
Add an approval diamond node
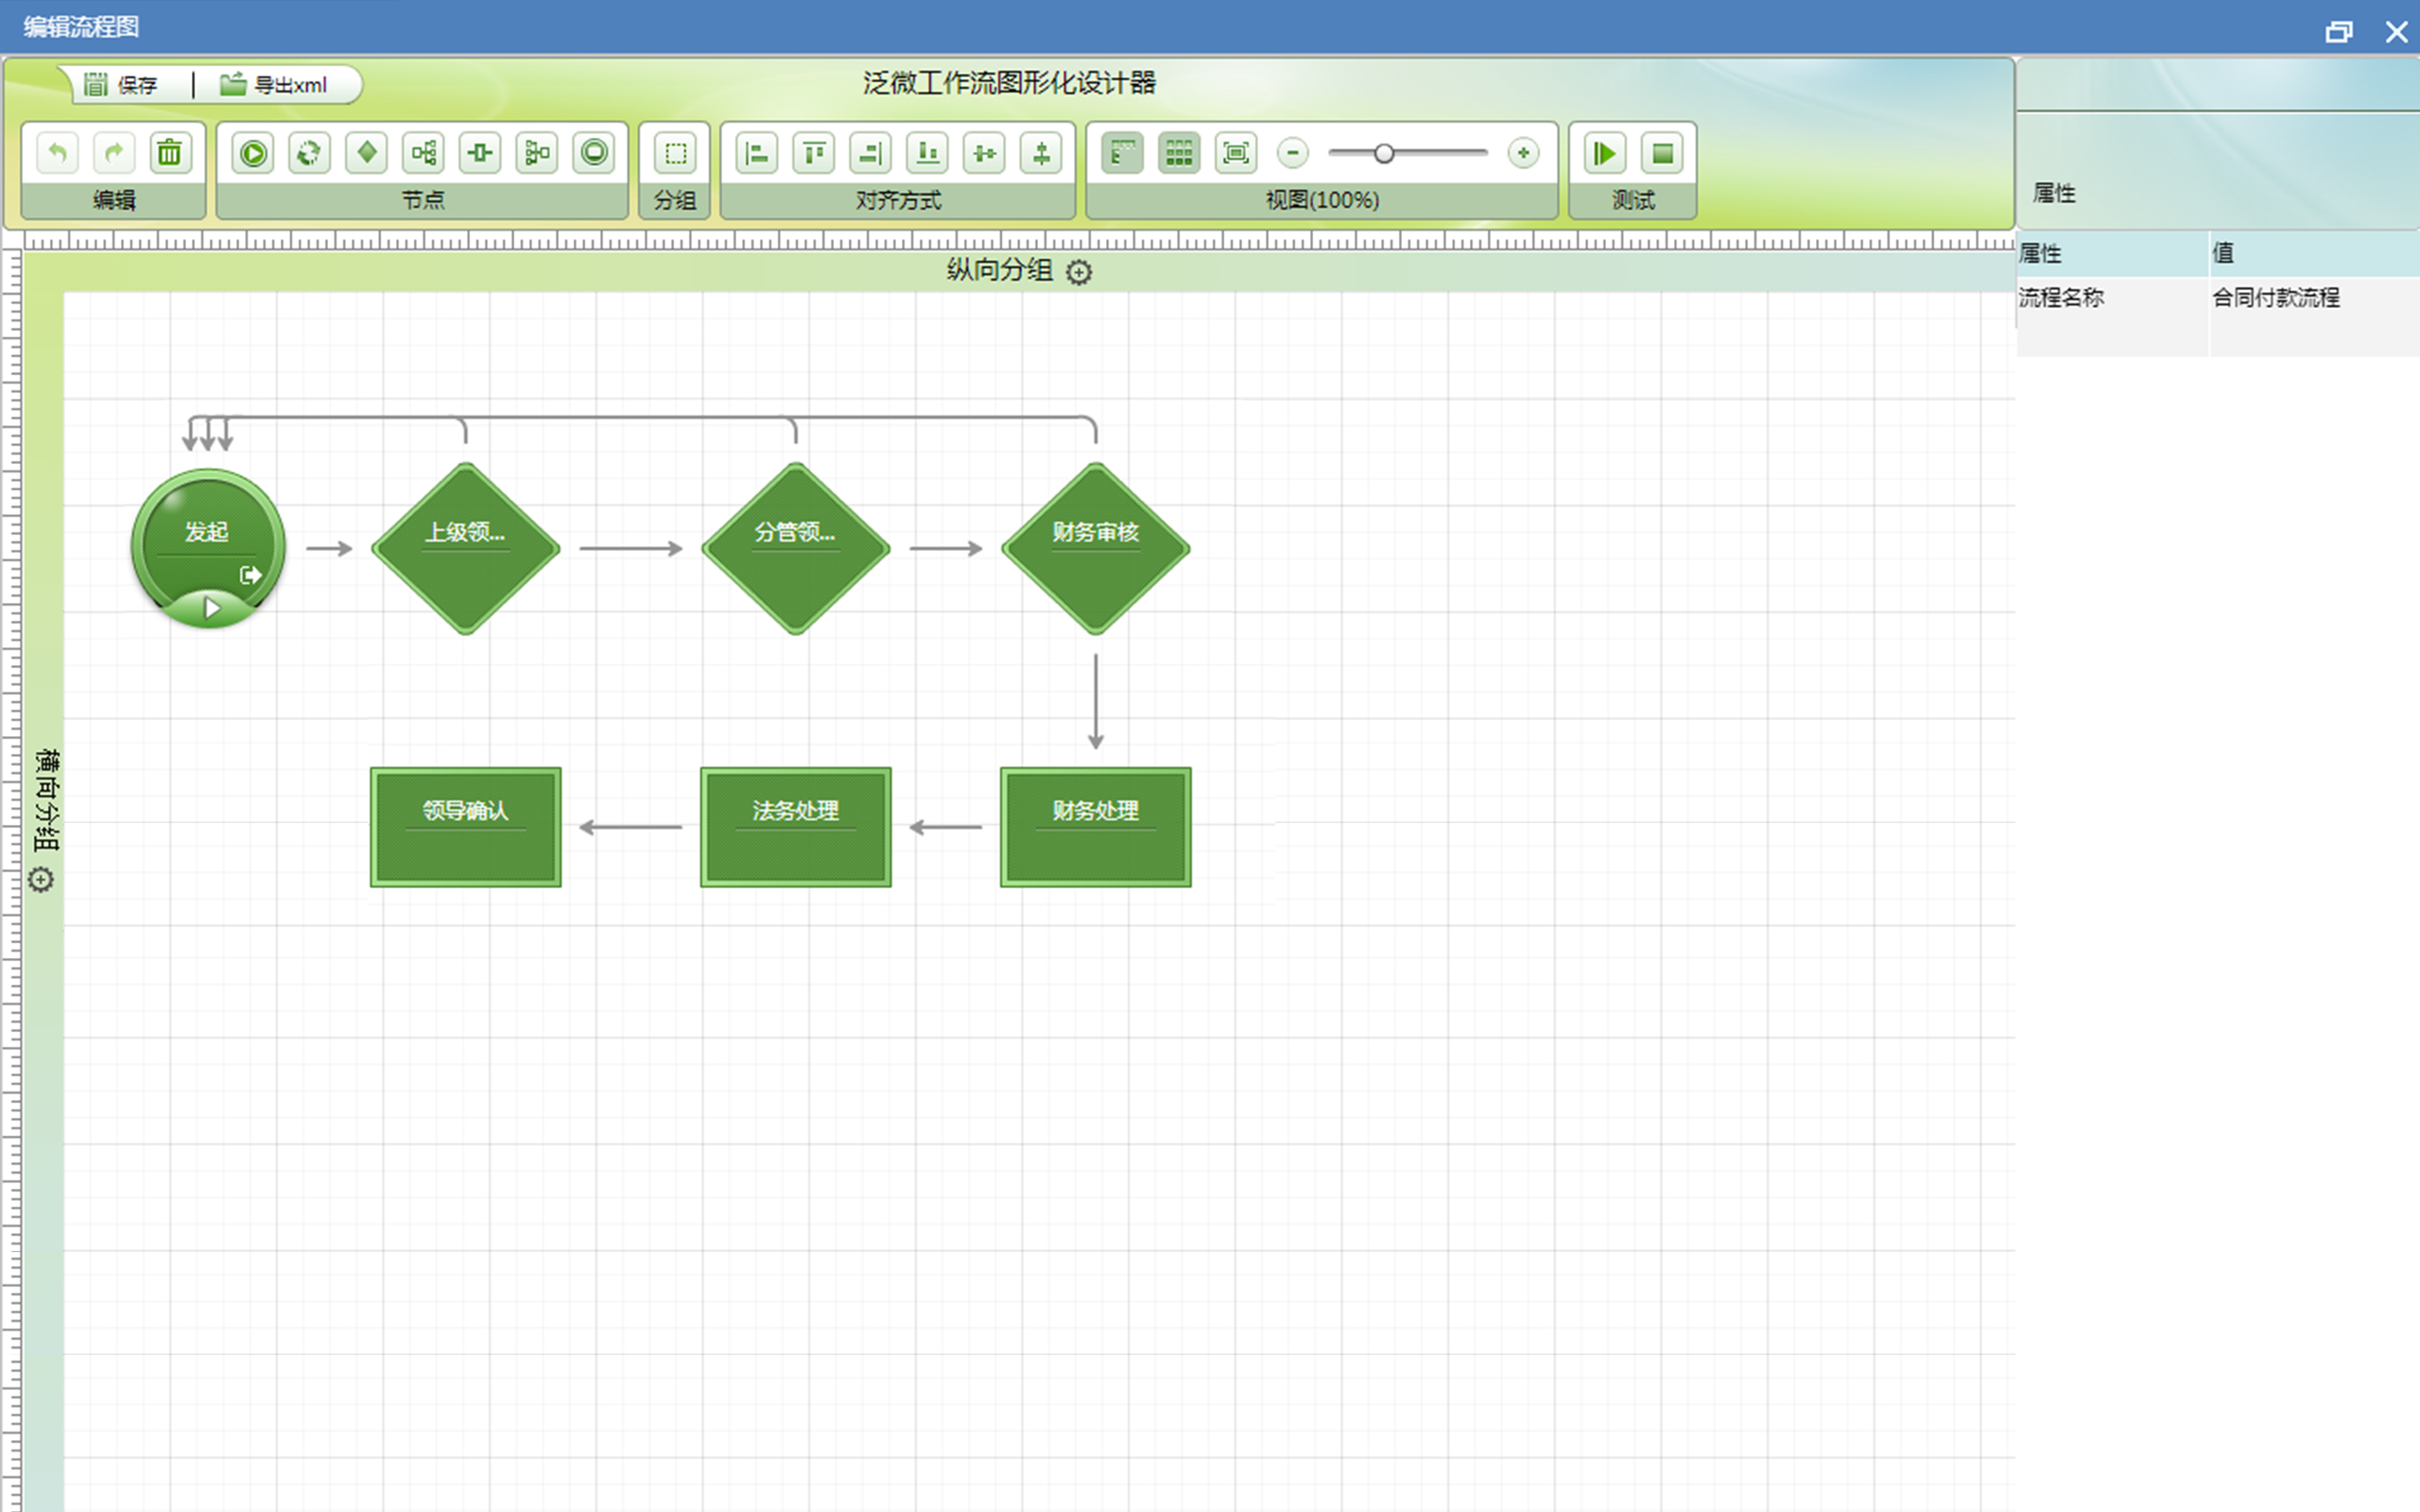[x=366, y=153]
